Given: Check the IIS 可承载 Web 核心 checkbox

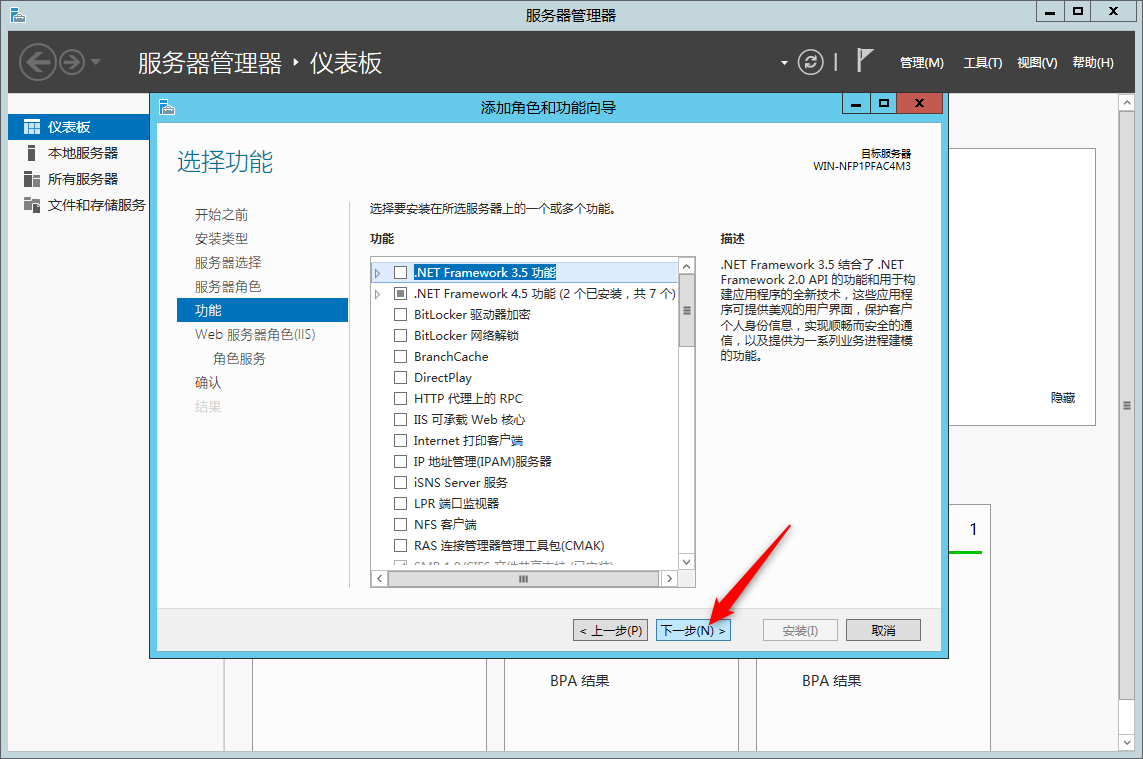Looking at the screenshot, I should pyautogui.click(x=400, y=419).
